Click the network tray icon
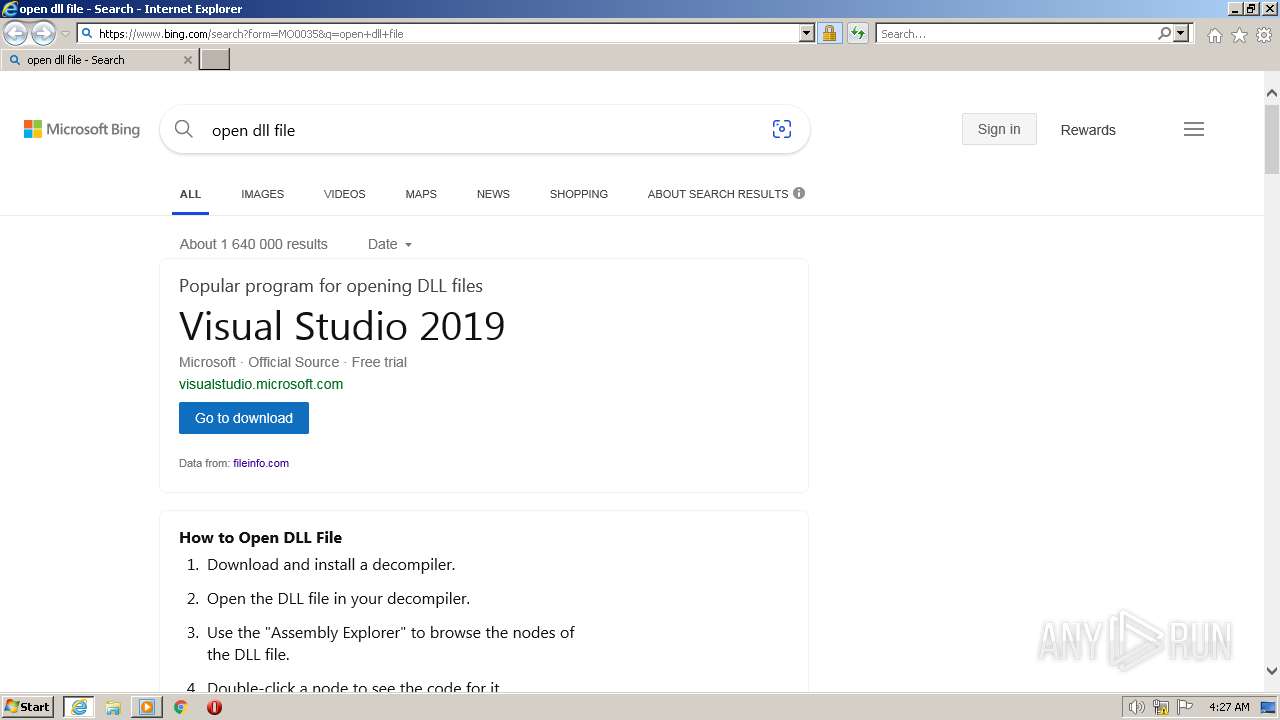The width and height of the screenshot is (1280, 720). (x=1161, y=707)
